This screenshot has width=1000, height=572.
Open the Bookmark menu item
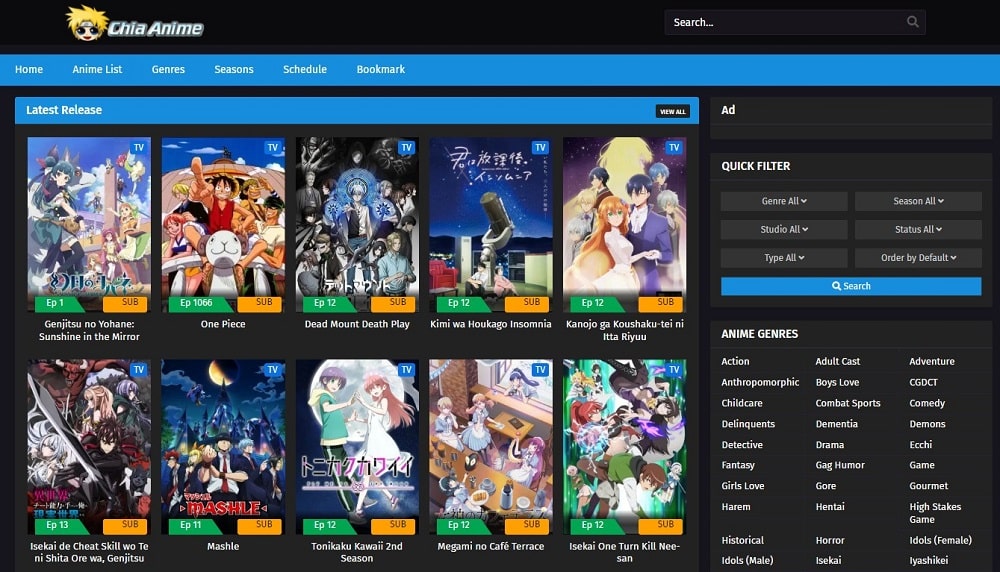tap(381, 70)
